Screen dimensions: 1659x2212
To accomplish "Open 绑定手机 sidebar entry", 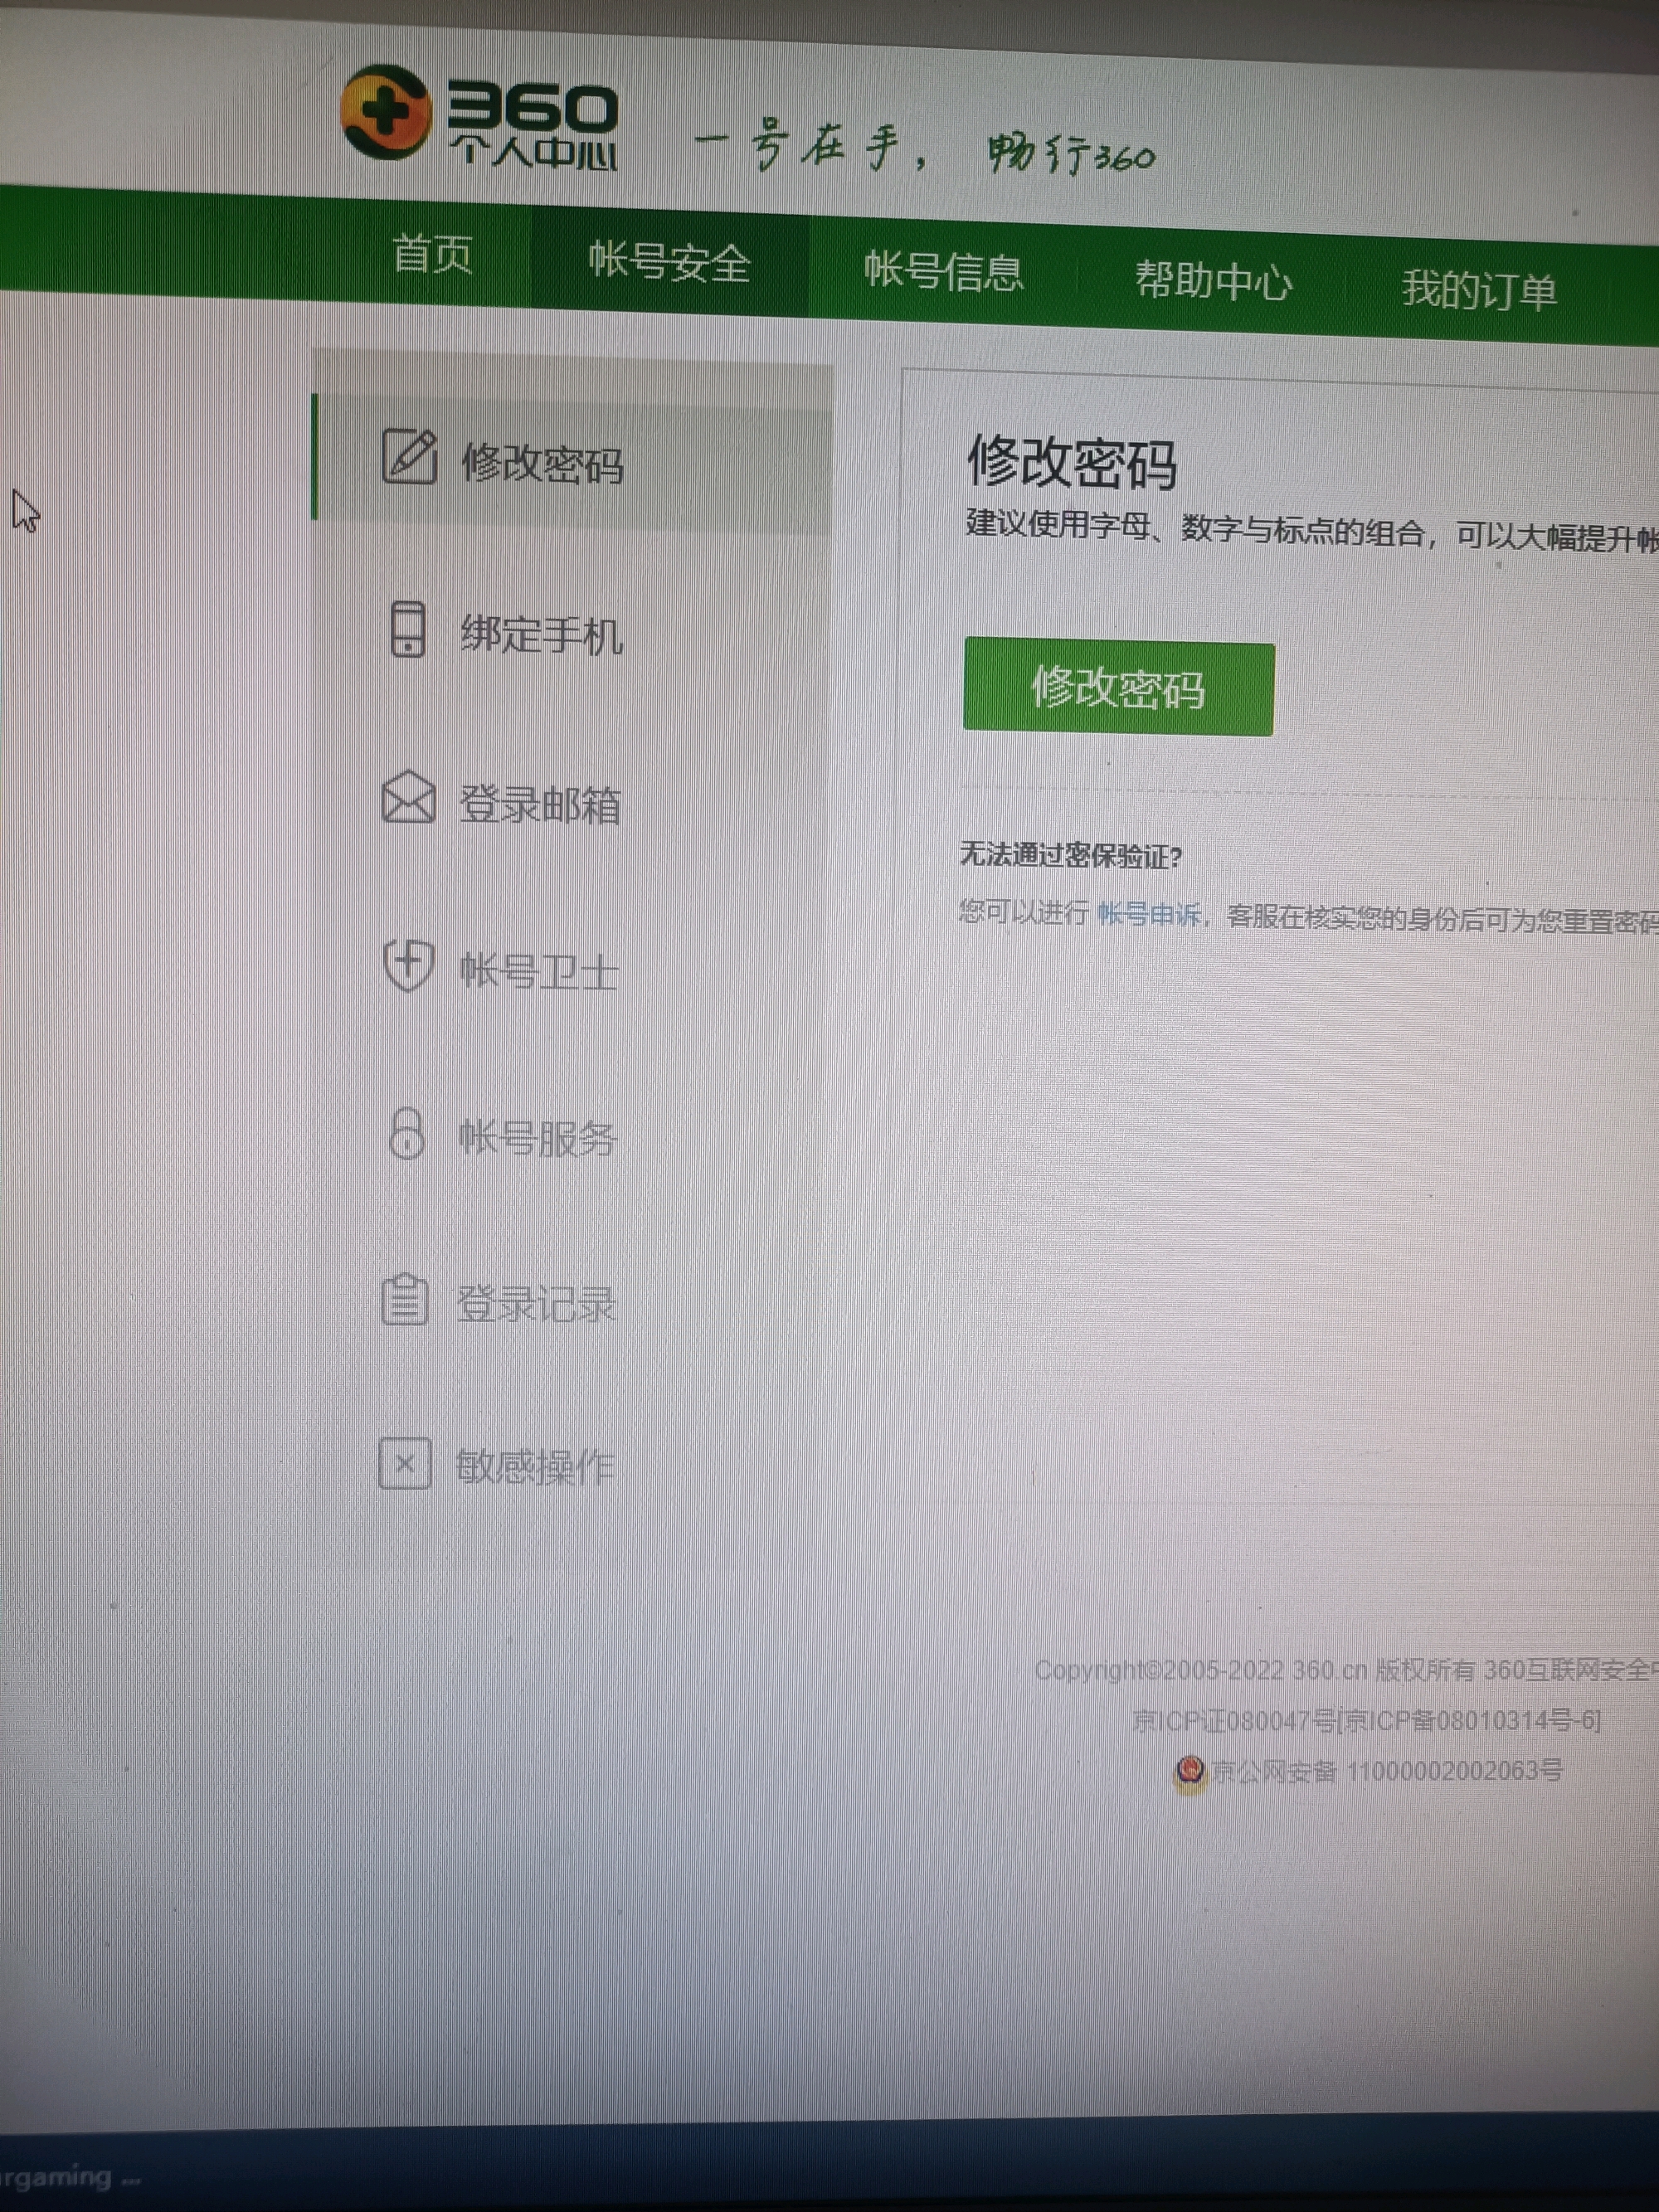I will [x=541, y=635].
